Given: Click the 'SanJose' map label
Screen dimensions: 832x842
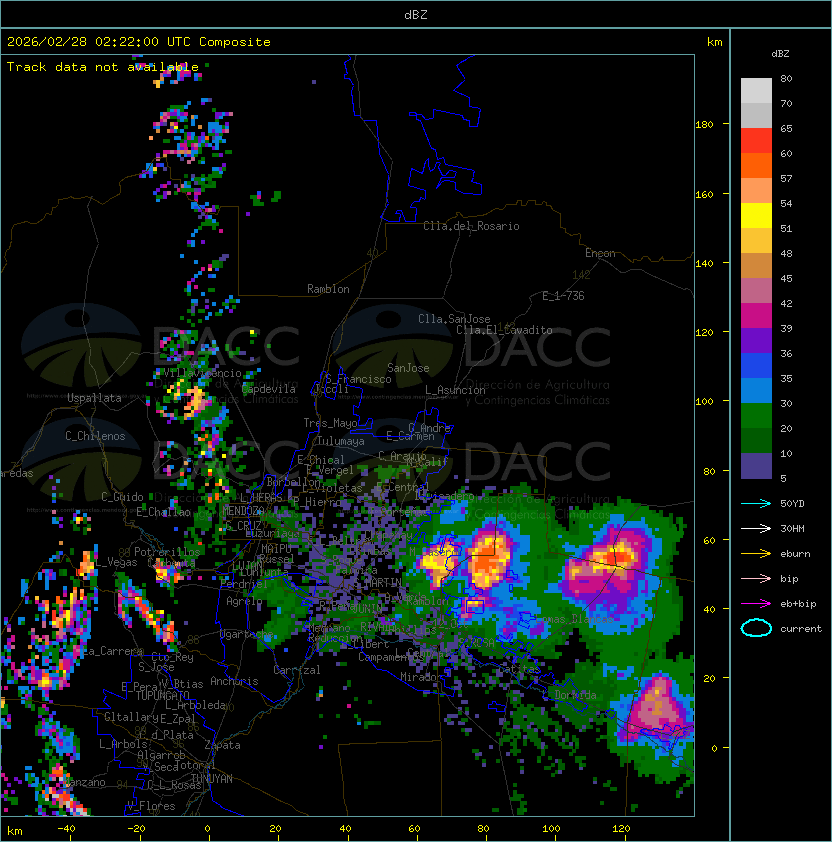Looking at the screenshot, I should pos(408,368).
